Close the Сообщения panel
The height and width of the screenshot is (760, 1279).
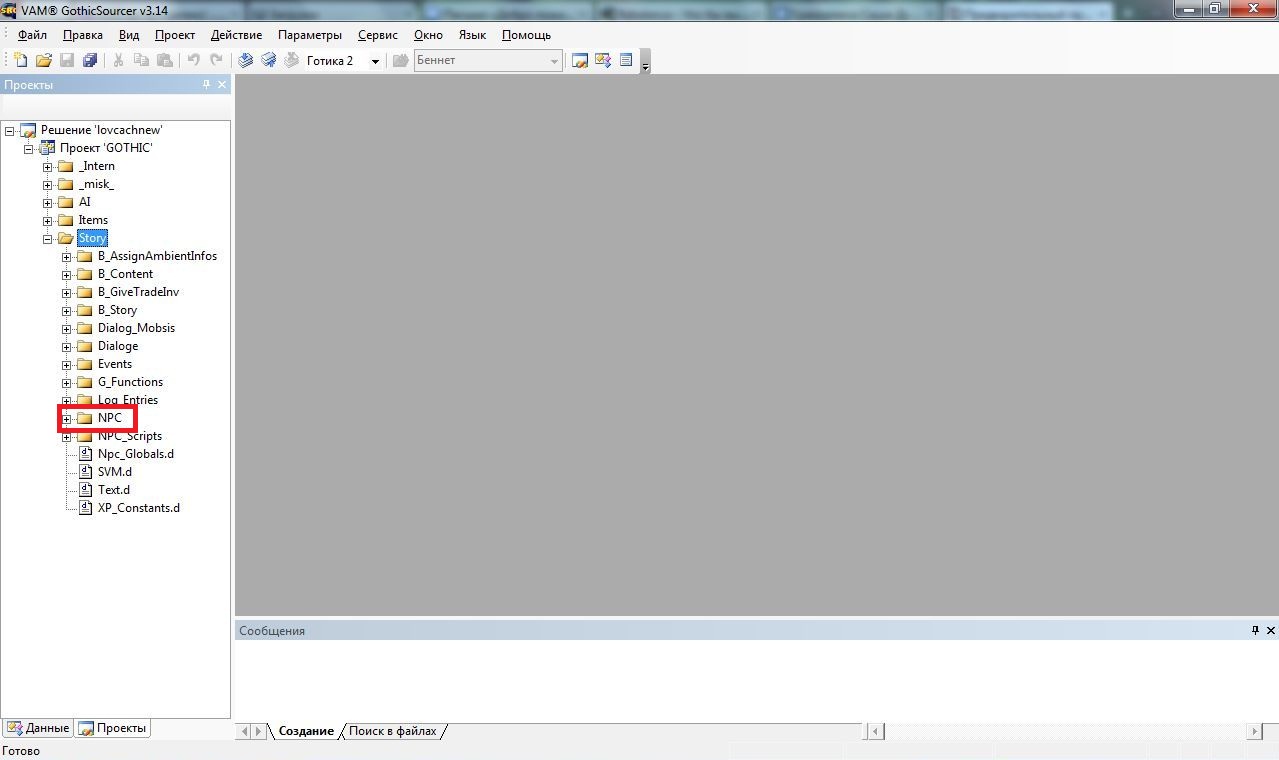coord(1271,631)
